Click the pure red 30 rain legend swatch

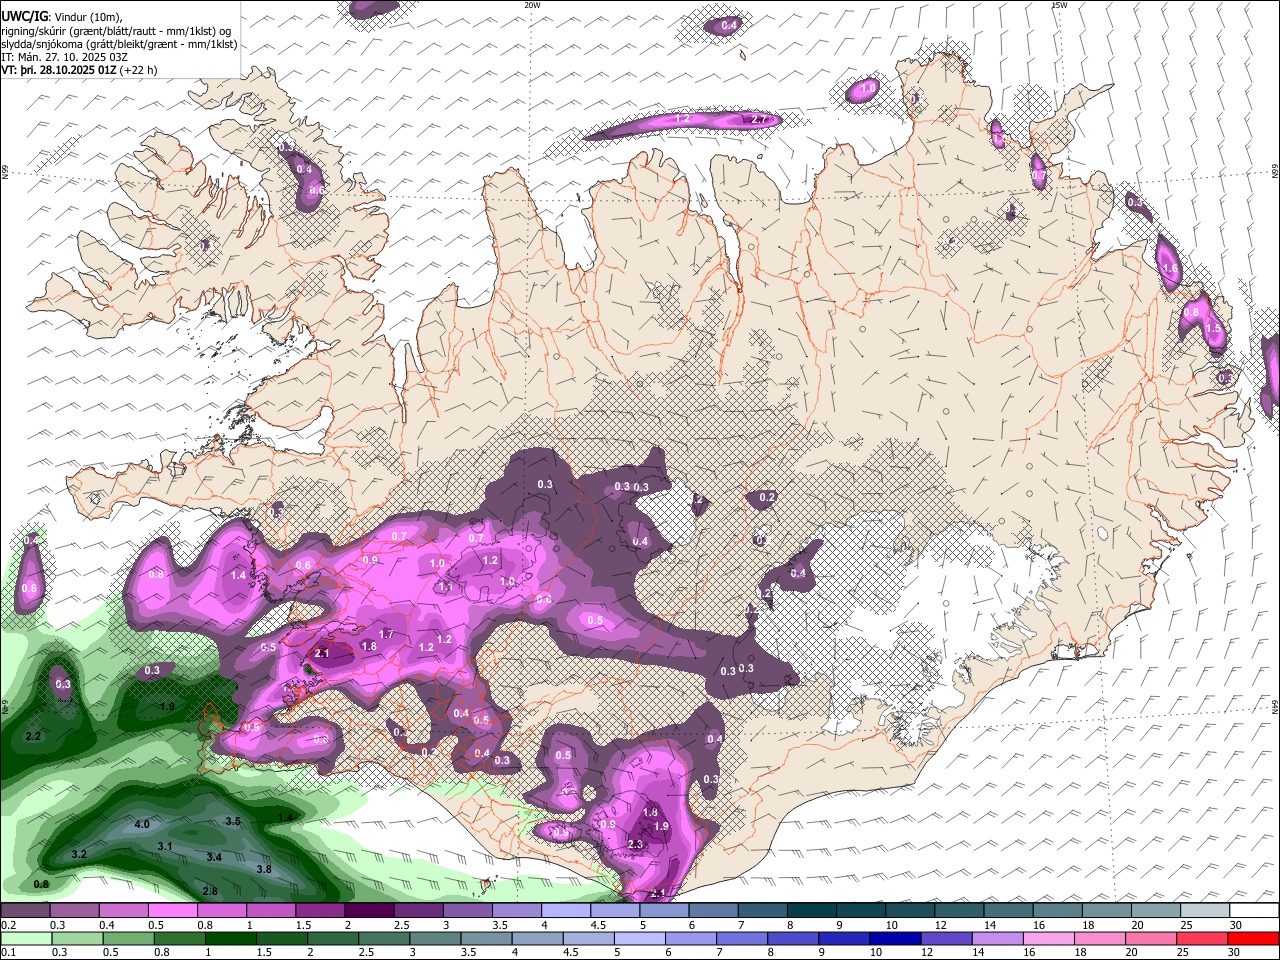click(1254, 938)
